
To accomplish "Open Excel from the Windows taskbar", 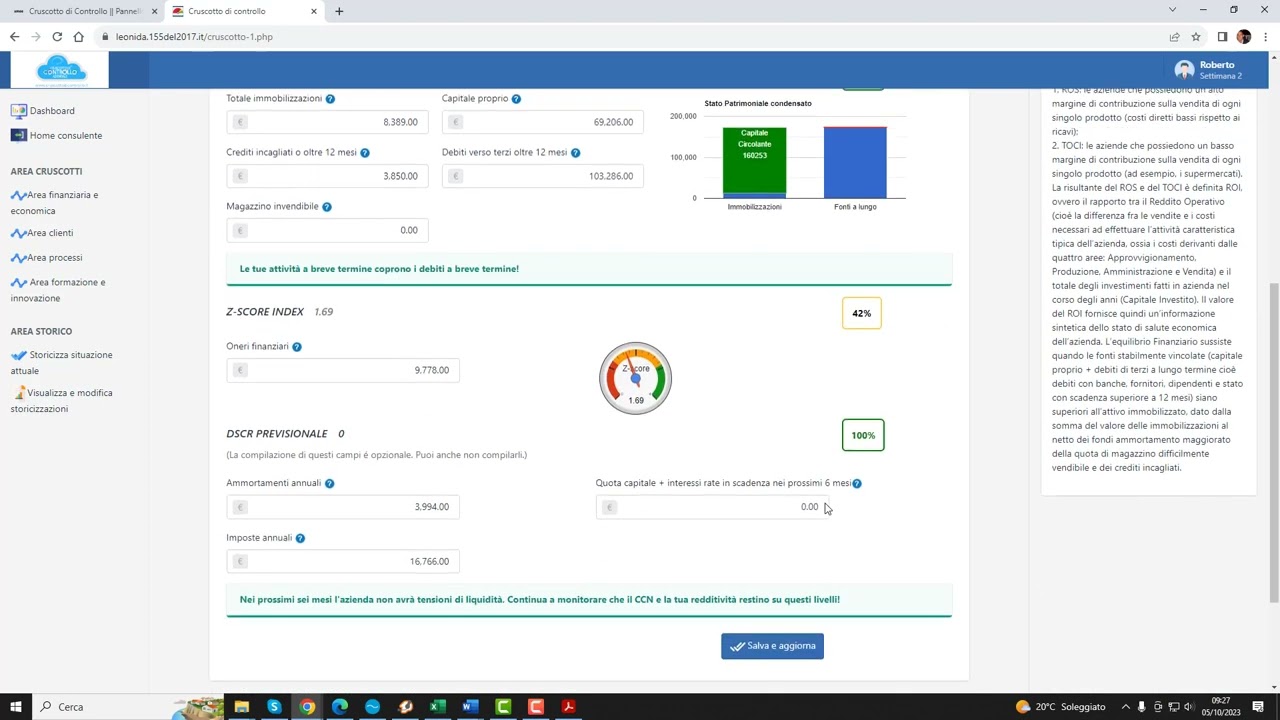I will [x=437, y=707].
